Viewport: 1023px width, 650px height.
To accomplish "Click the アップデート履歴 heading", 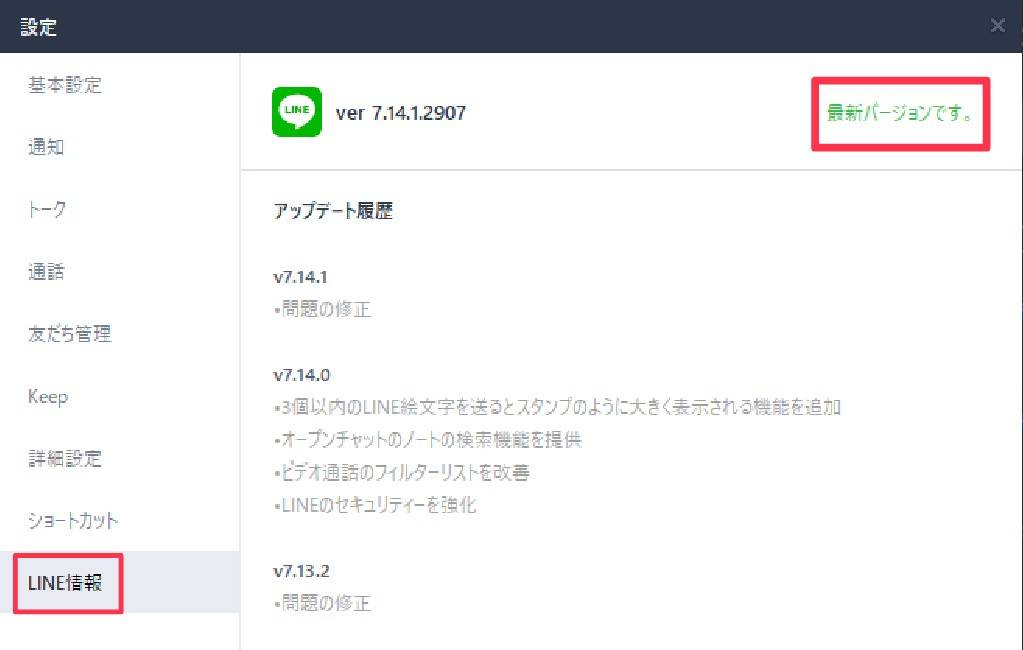I will (x=333, y=211).
